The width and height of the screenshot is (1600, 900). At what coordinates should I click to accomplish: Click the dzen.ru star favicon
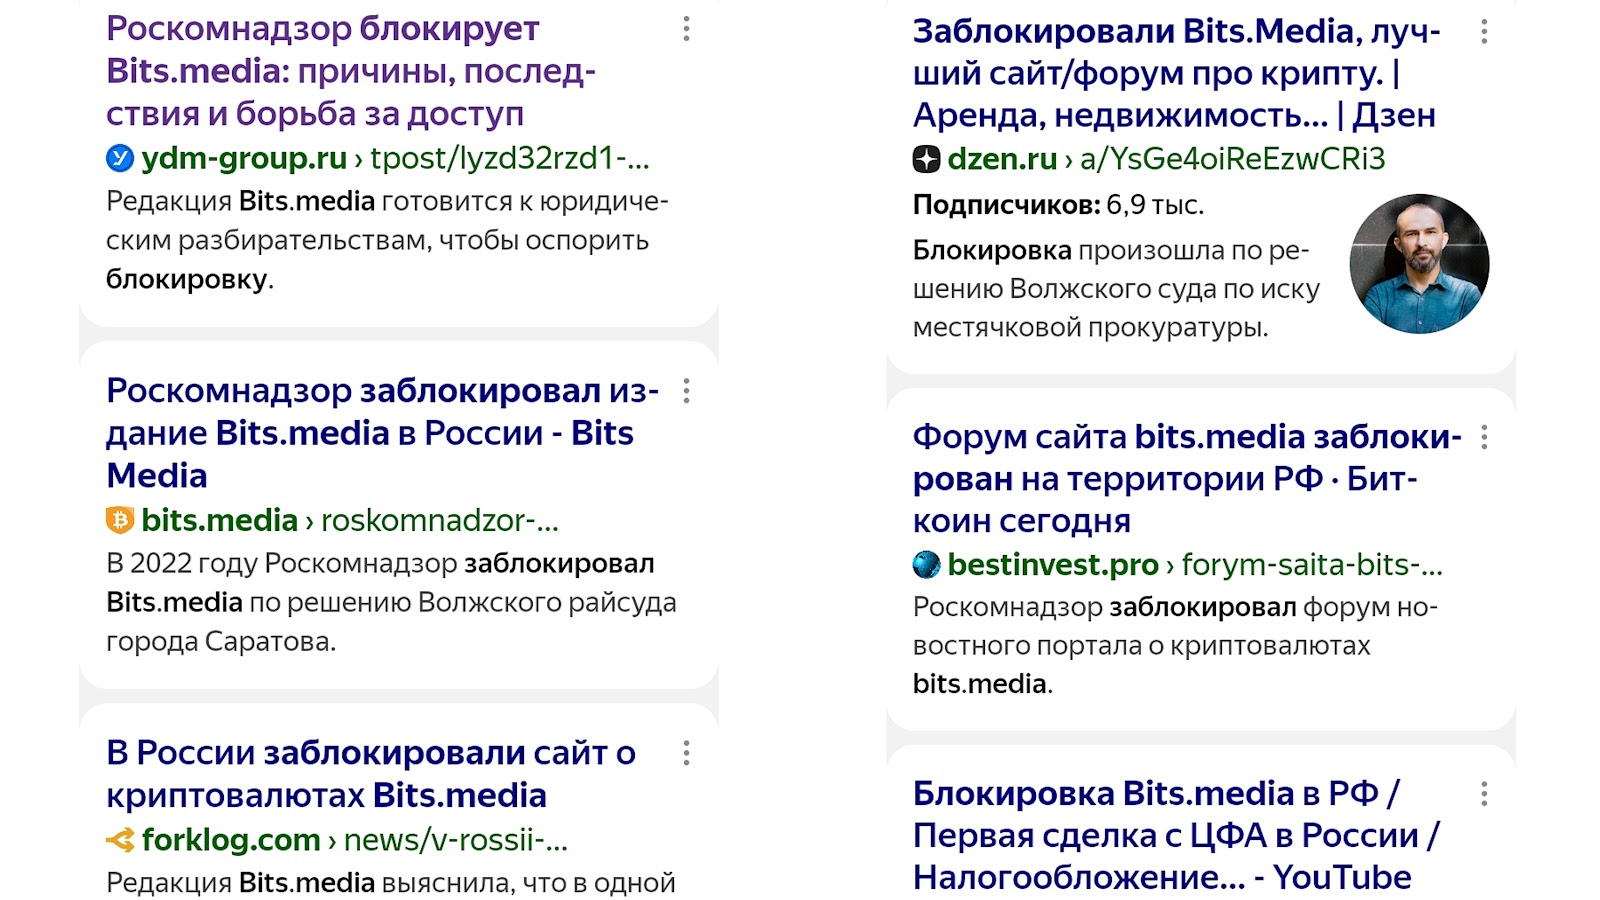927,159
